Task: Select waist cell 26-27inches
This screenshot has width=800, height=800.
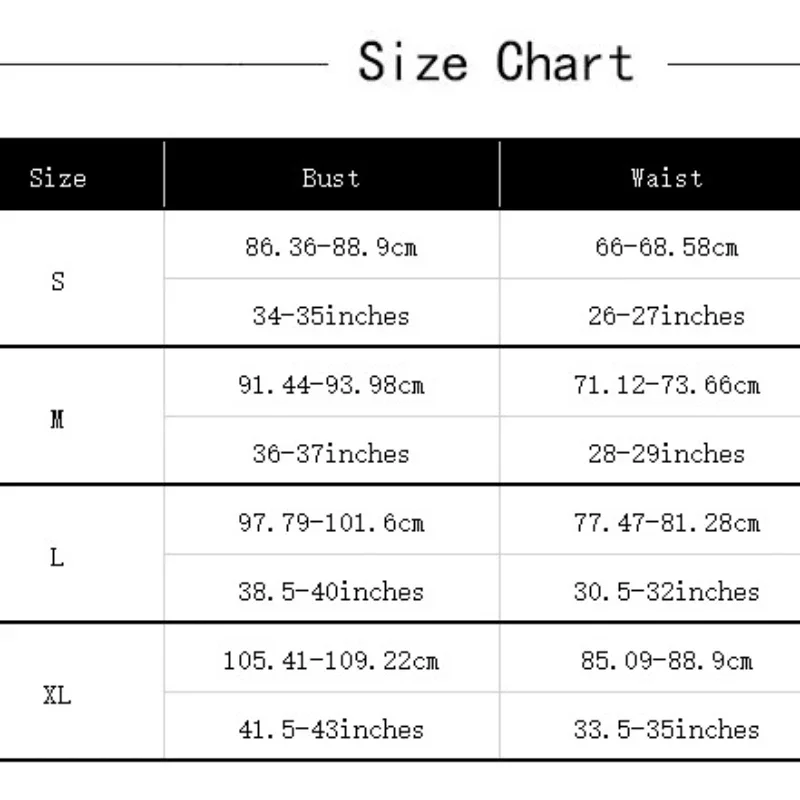Action: point(666,316)
